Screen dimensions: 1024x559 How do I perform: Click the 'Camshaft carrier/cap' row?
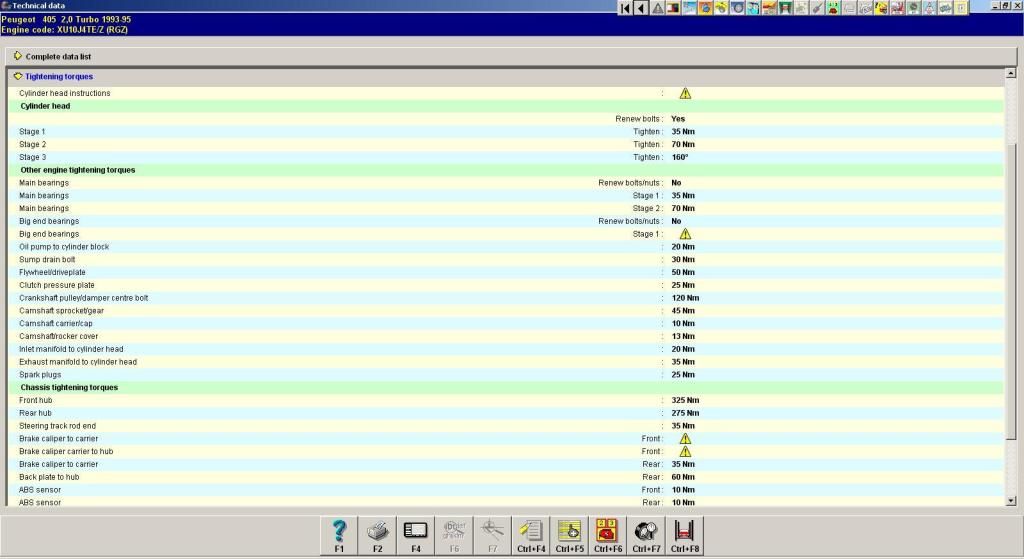506,323
